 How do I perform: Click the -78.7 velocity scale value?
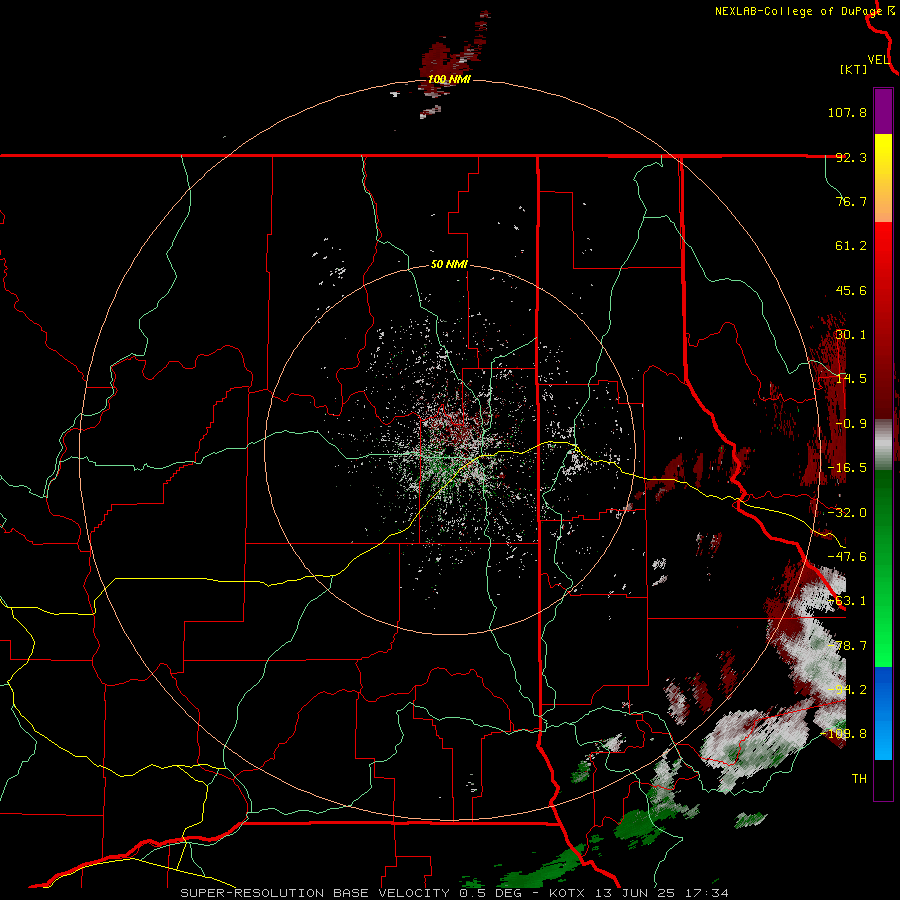point(847,646)
